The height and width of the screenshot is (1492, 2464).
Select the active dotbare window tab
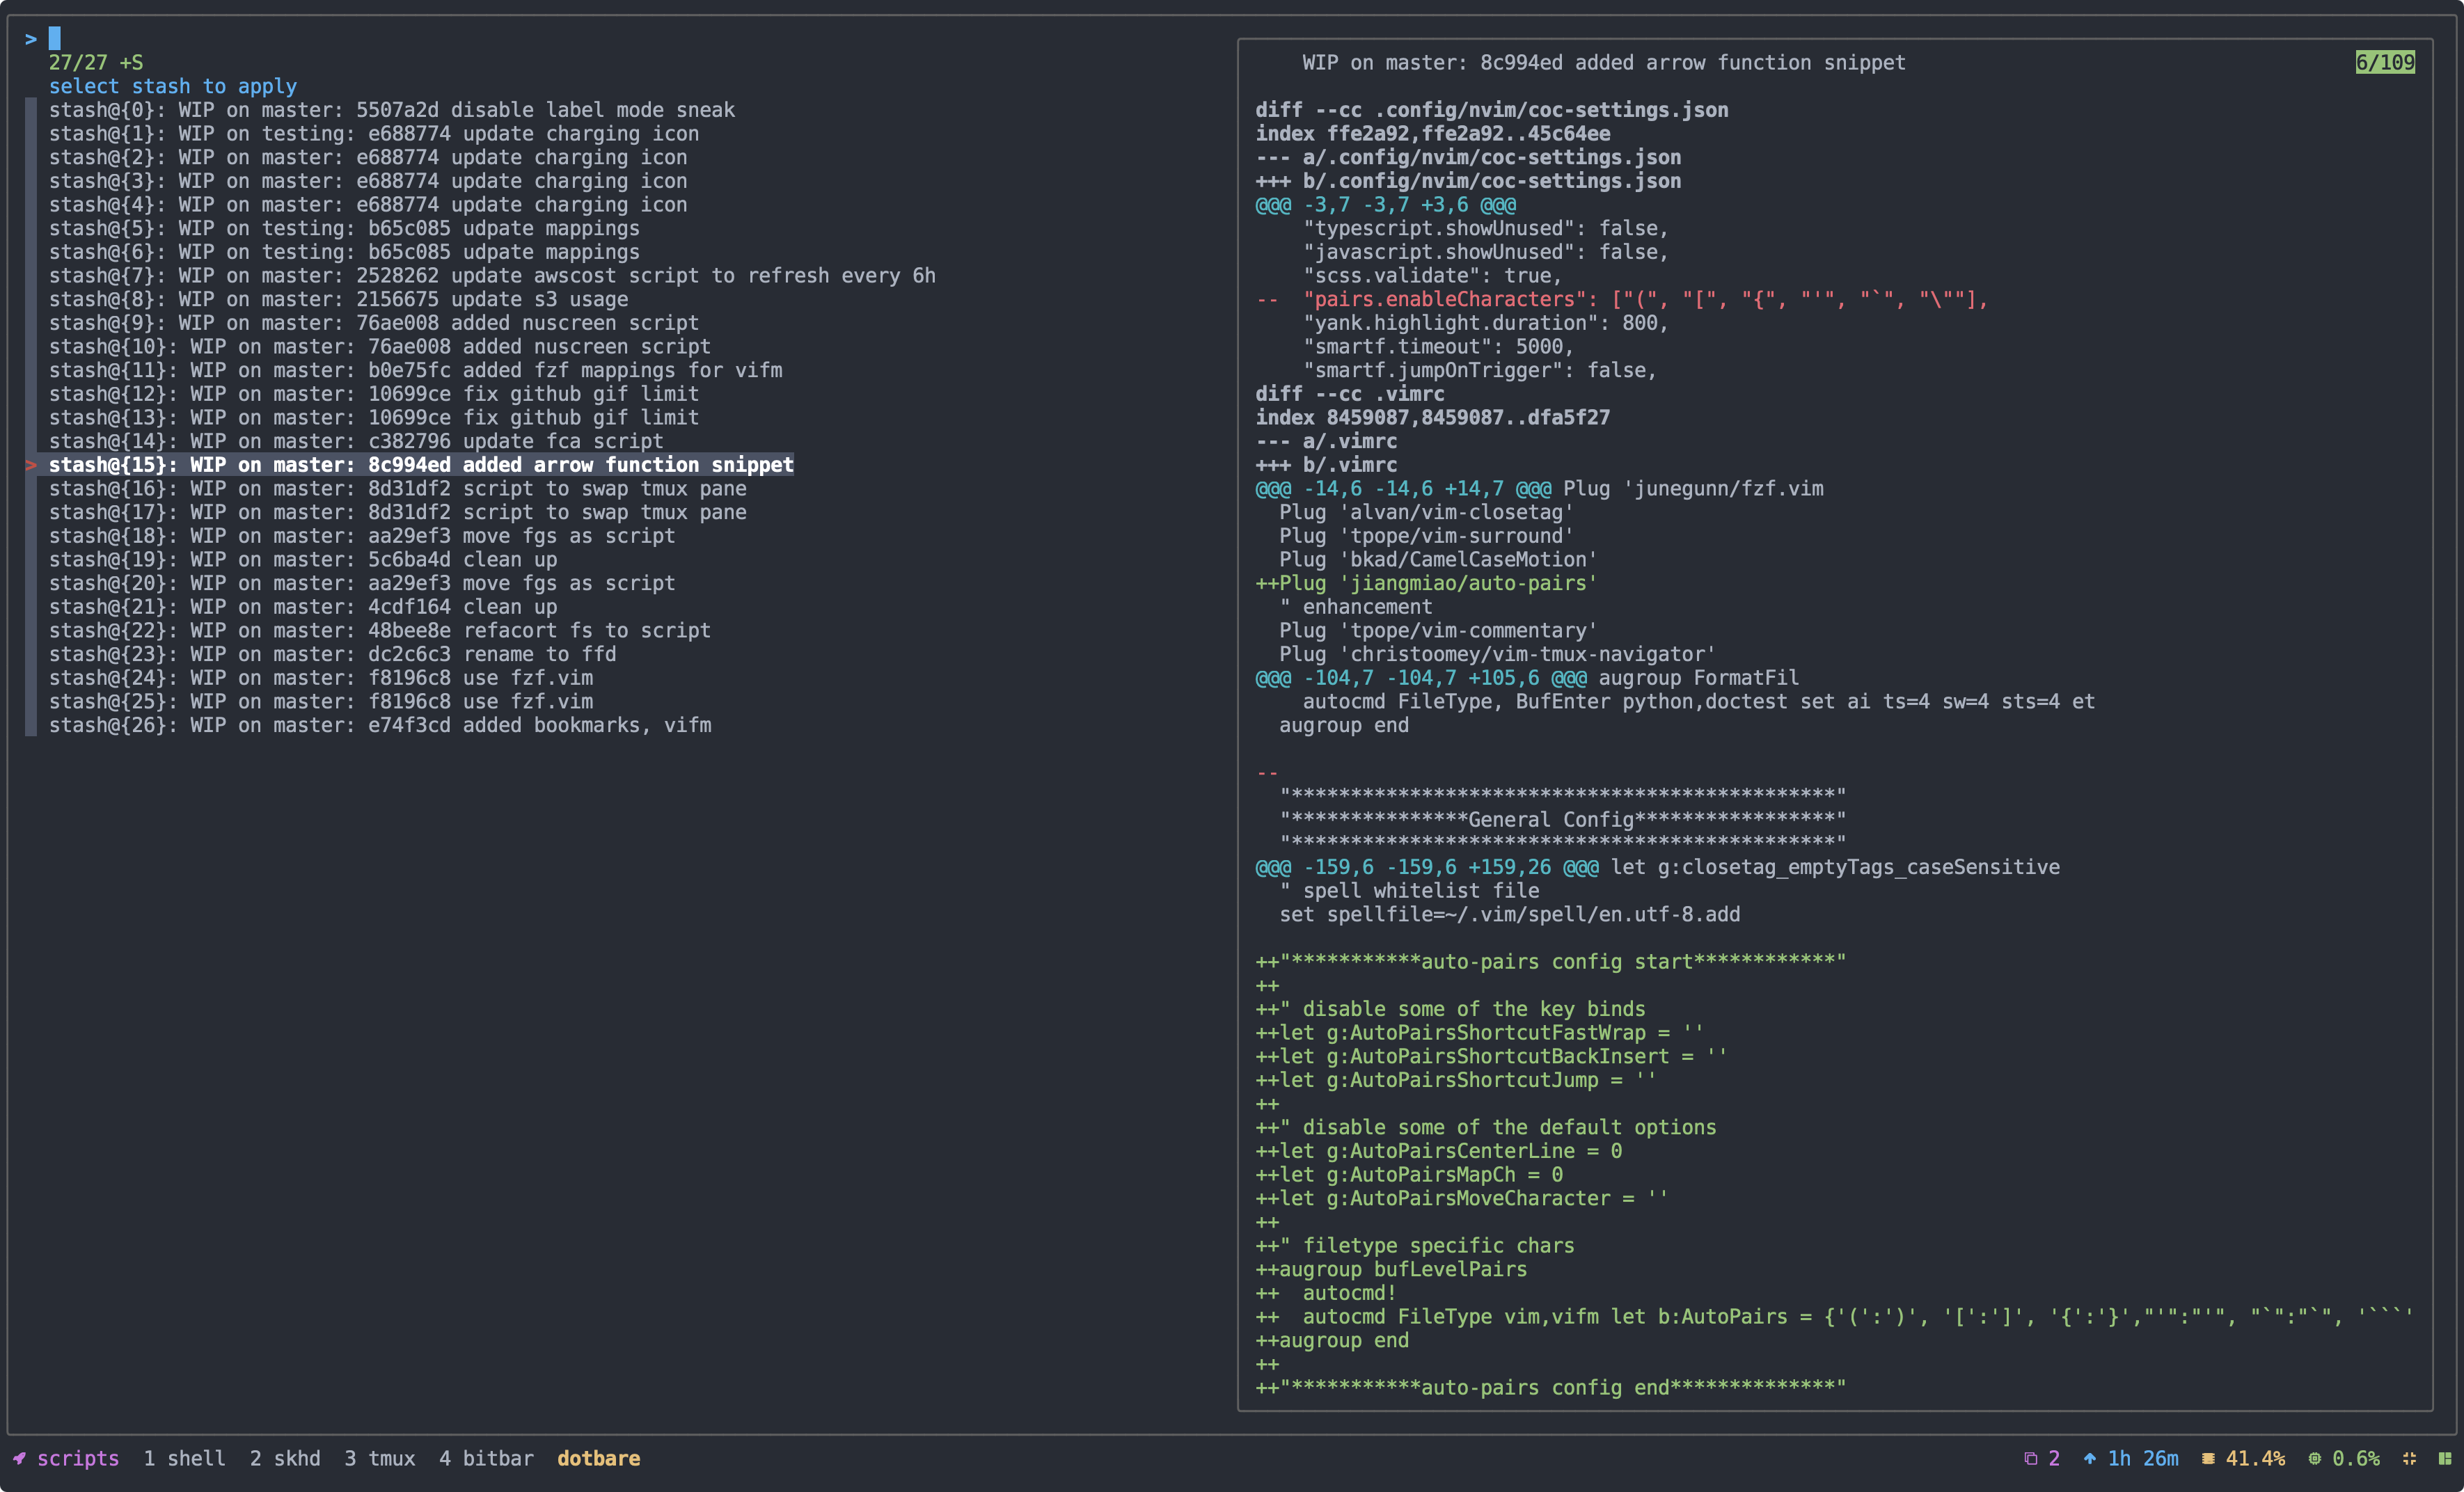click(598, 1458)
